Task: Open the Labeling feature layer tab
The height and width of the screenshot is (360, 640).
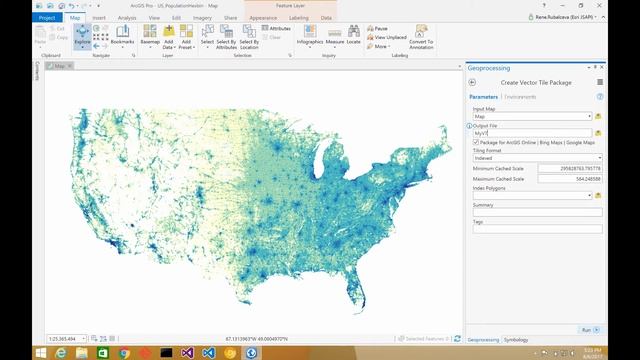Action: click(299, 18)
